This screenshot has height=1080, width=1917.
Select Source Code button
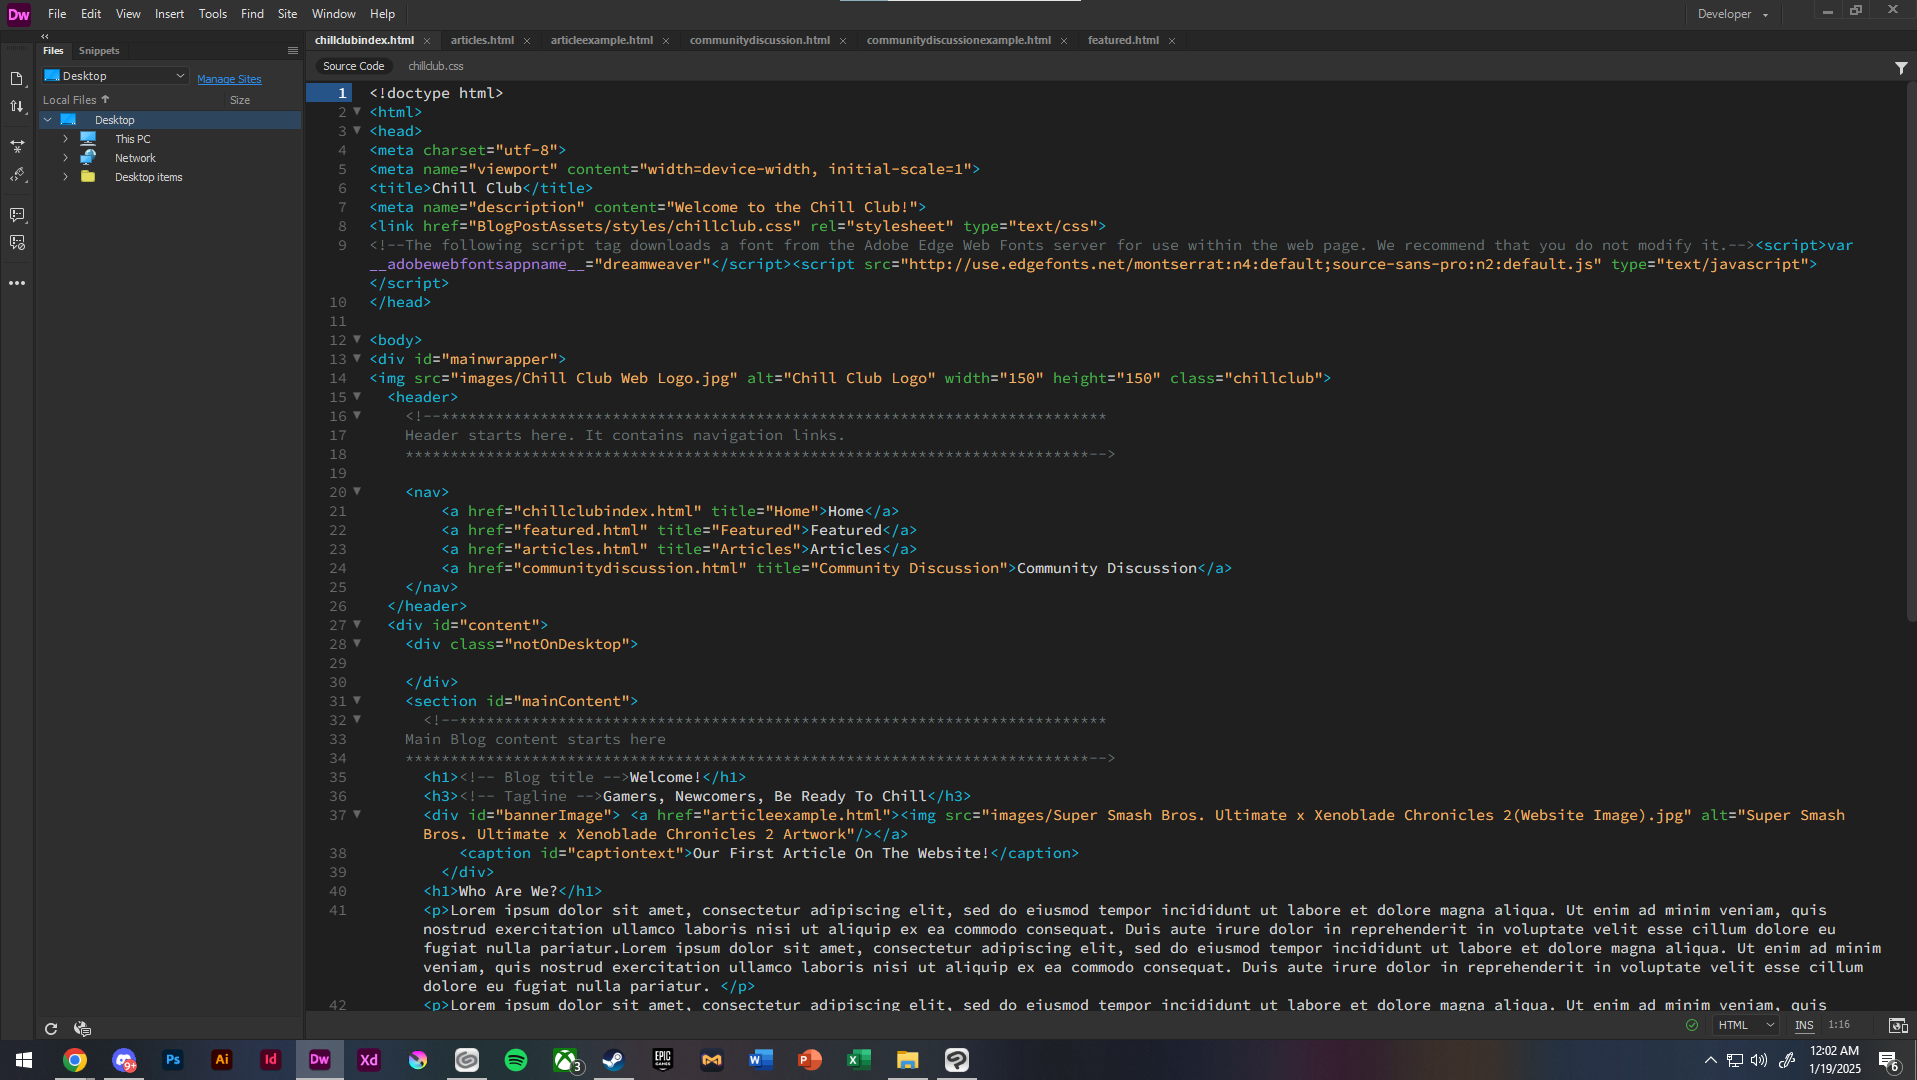click(353, 66)
